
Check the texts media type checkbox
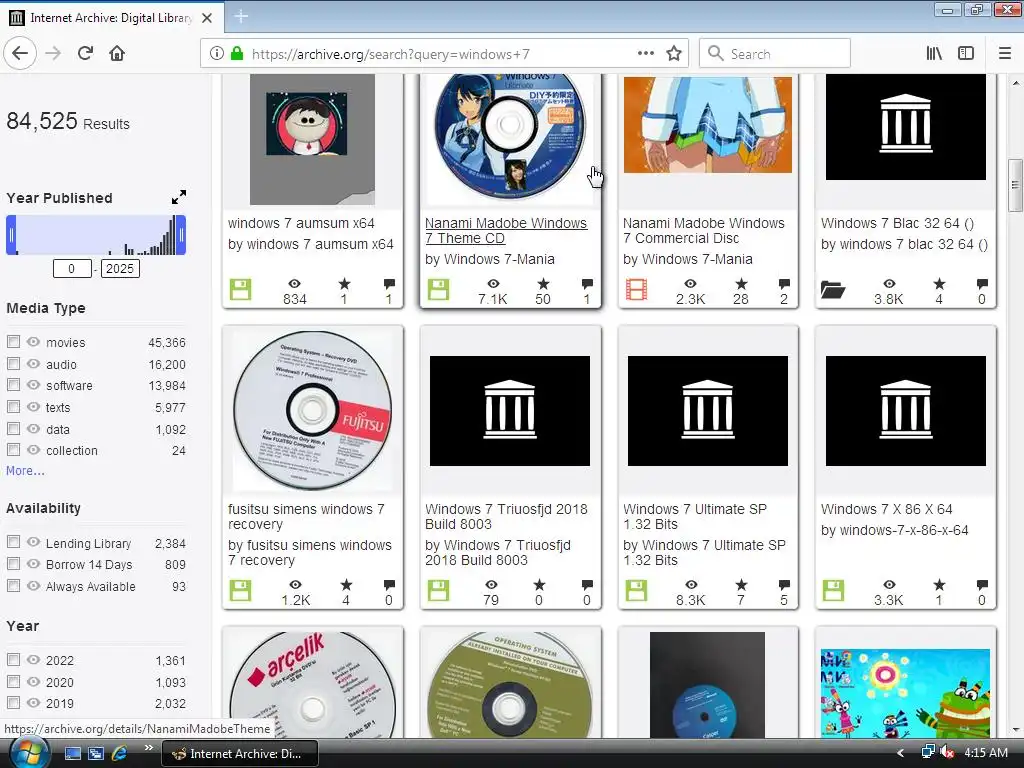coord(13,407)
